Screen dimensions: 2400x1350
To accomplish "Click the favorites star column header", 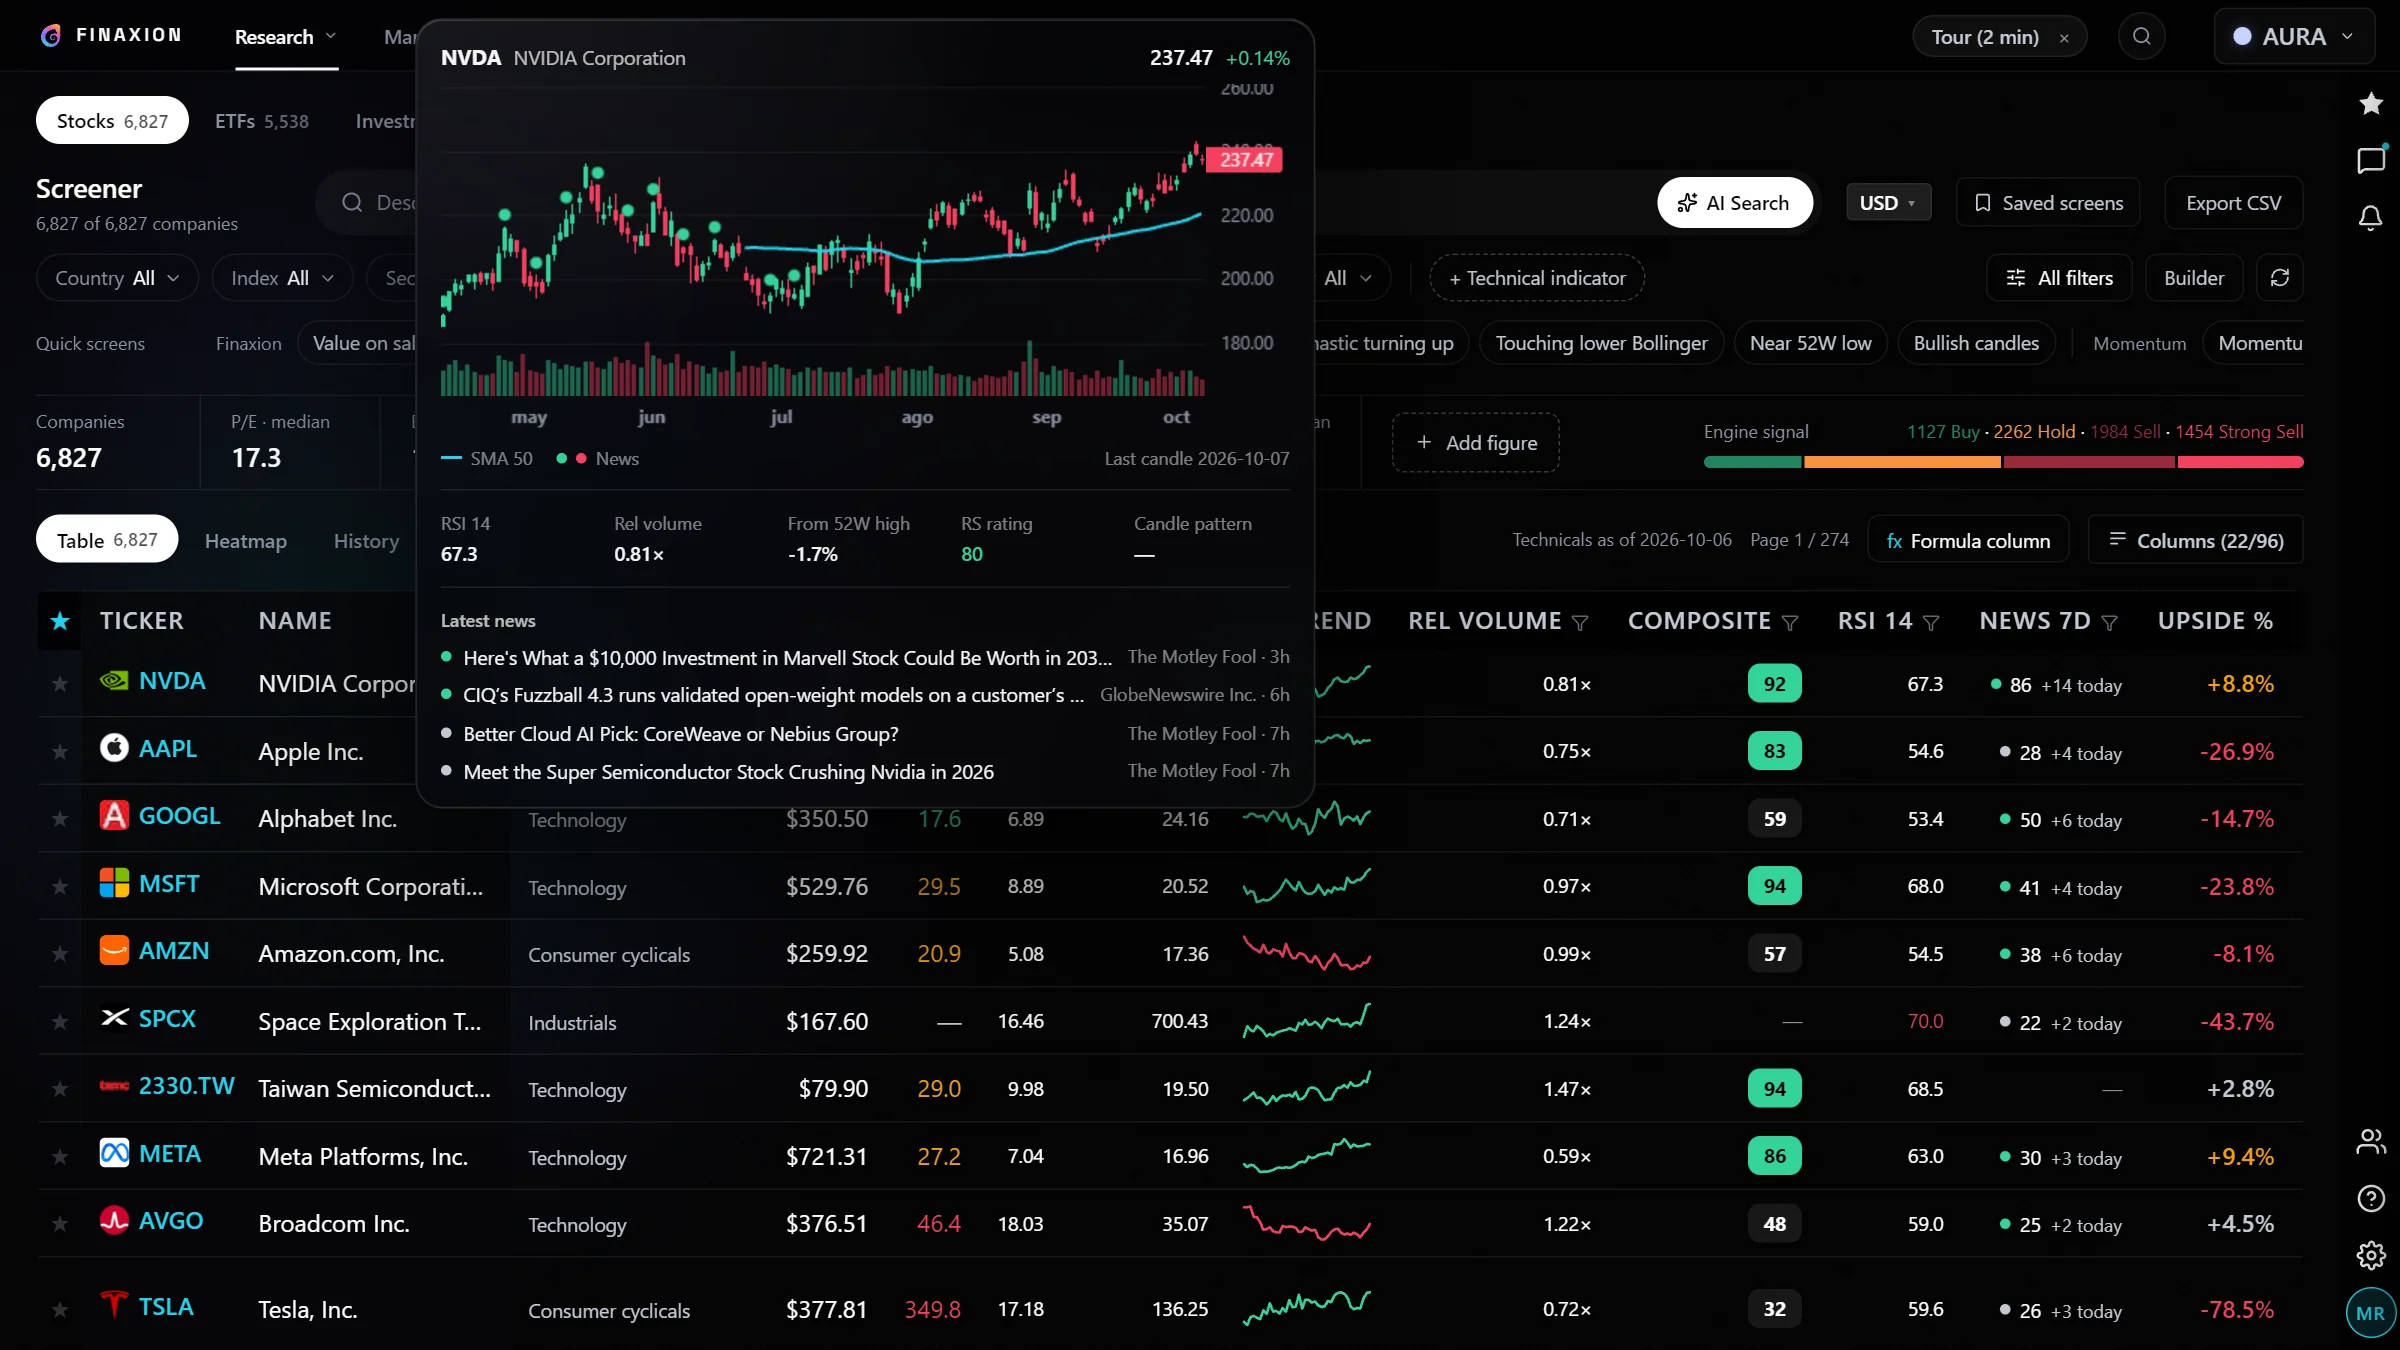I will 60,621.
